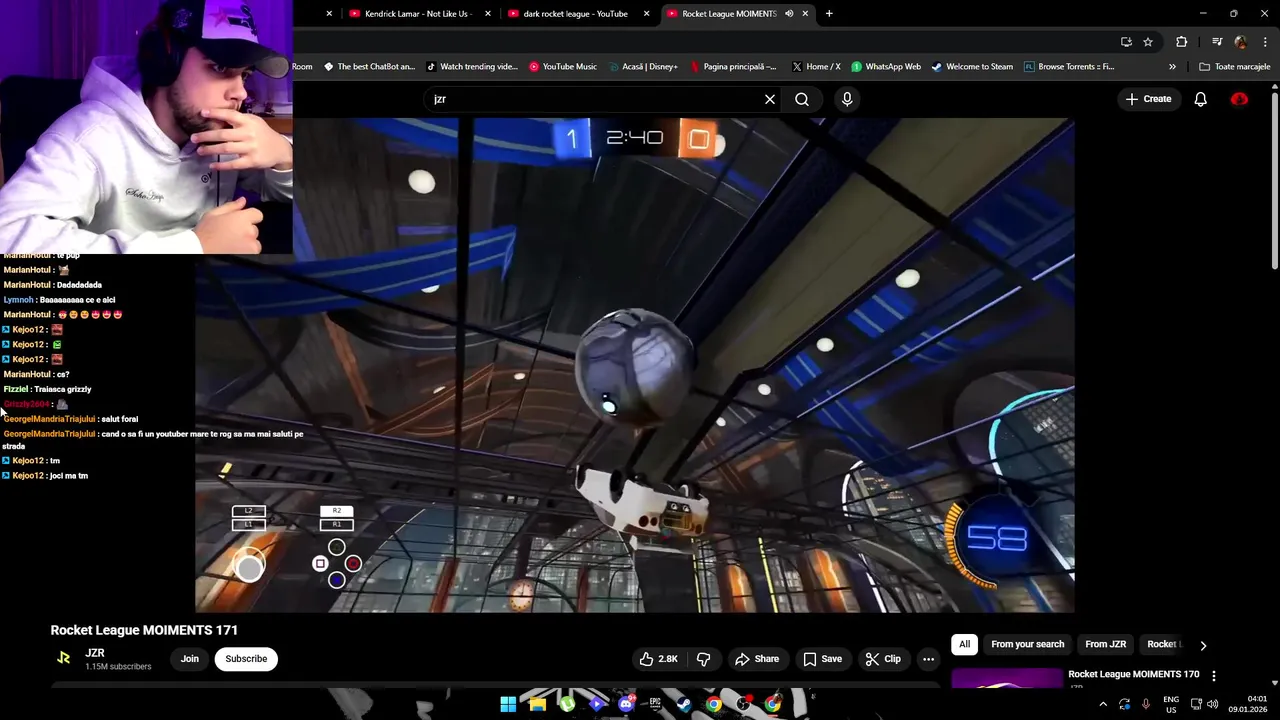The width and height of the screenshot is (1280, 720).
Task: Select the From JZR chip
Action: coord(1105,644)
